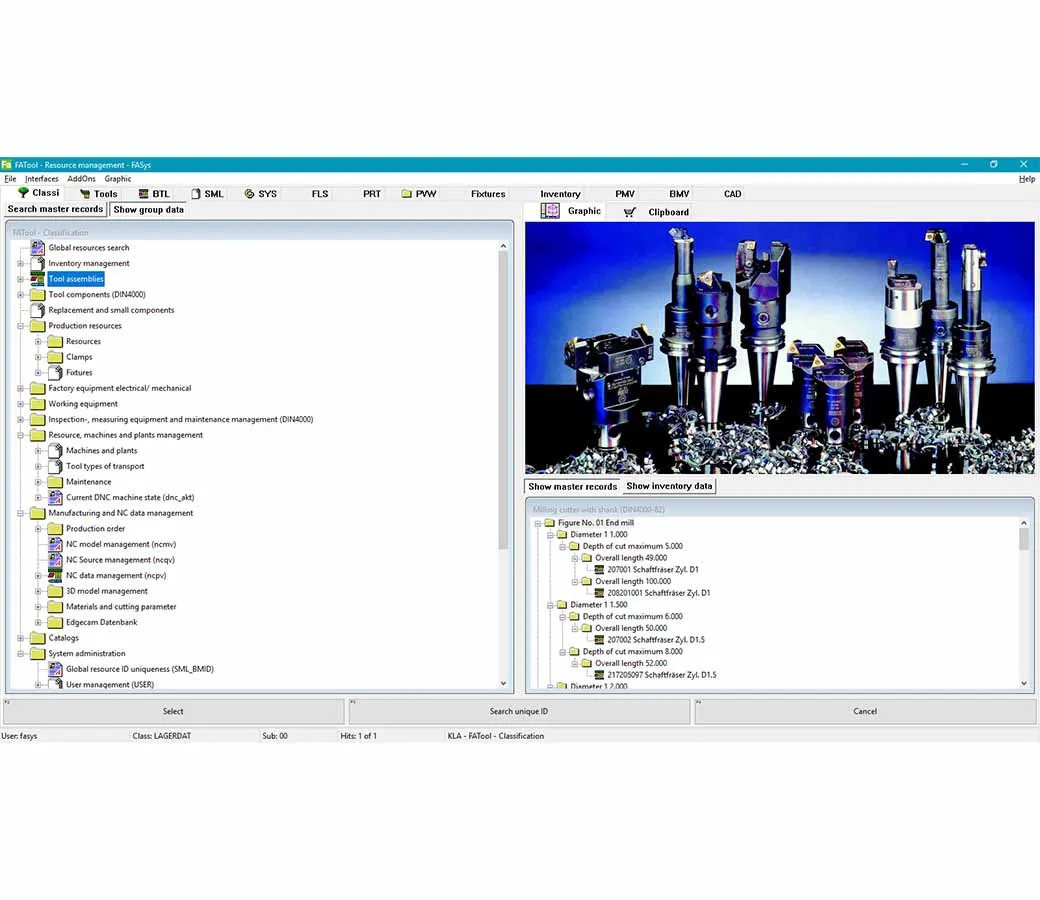This screenshot has height=900, width=1040.
Task: Switch to the Show inventory data tab
Action: coord(668,486)
